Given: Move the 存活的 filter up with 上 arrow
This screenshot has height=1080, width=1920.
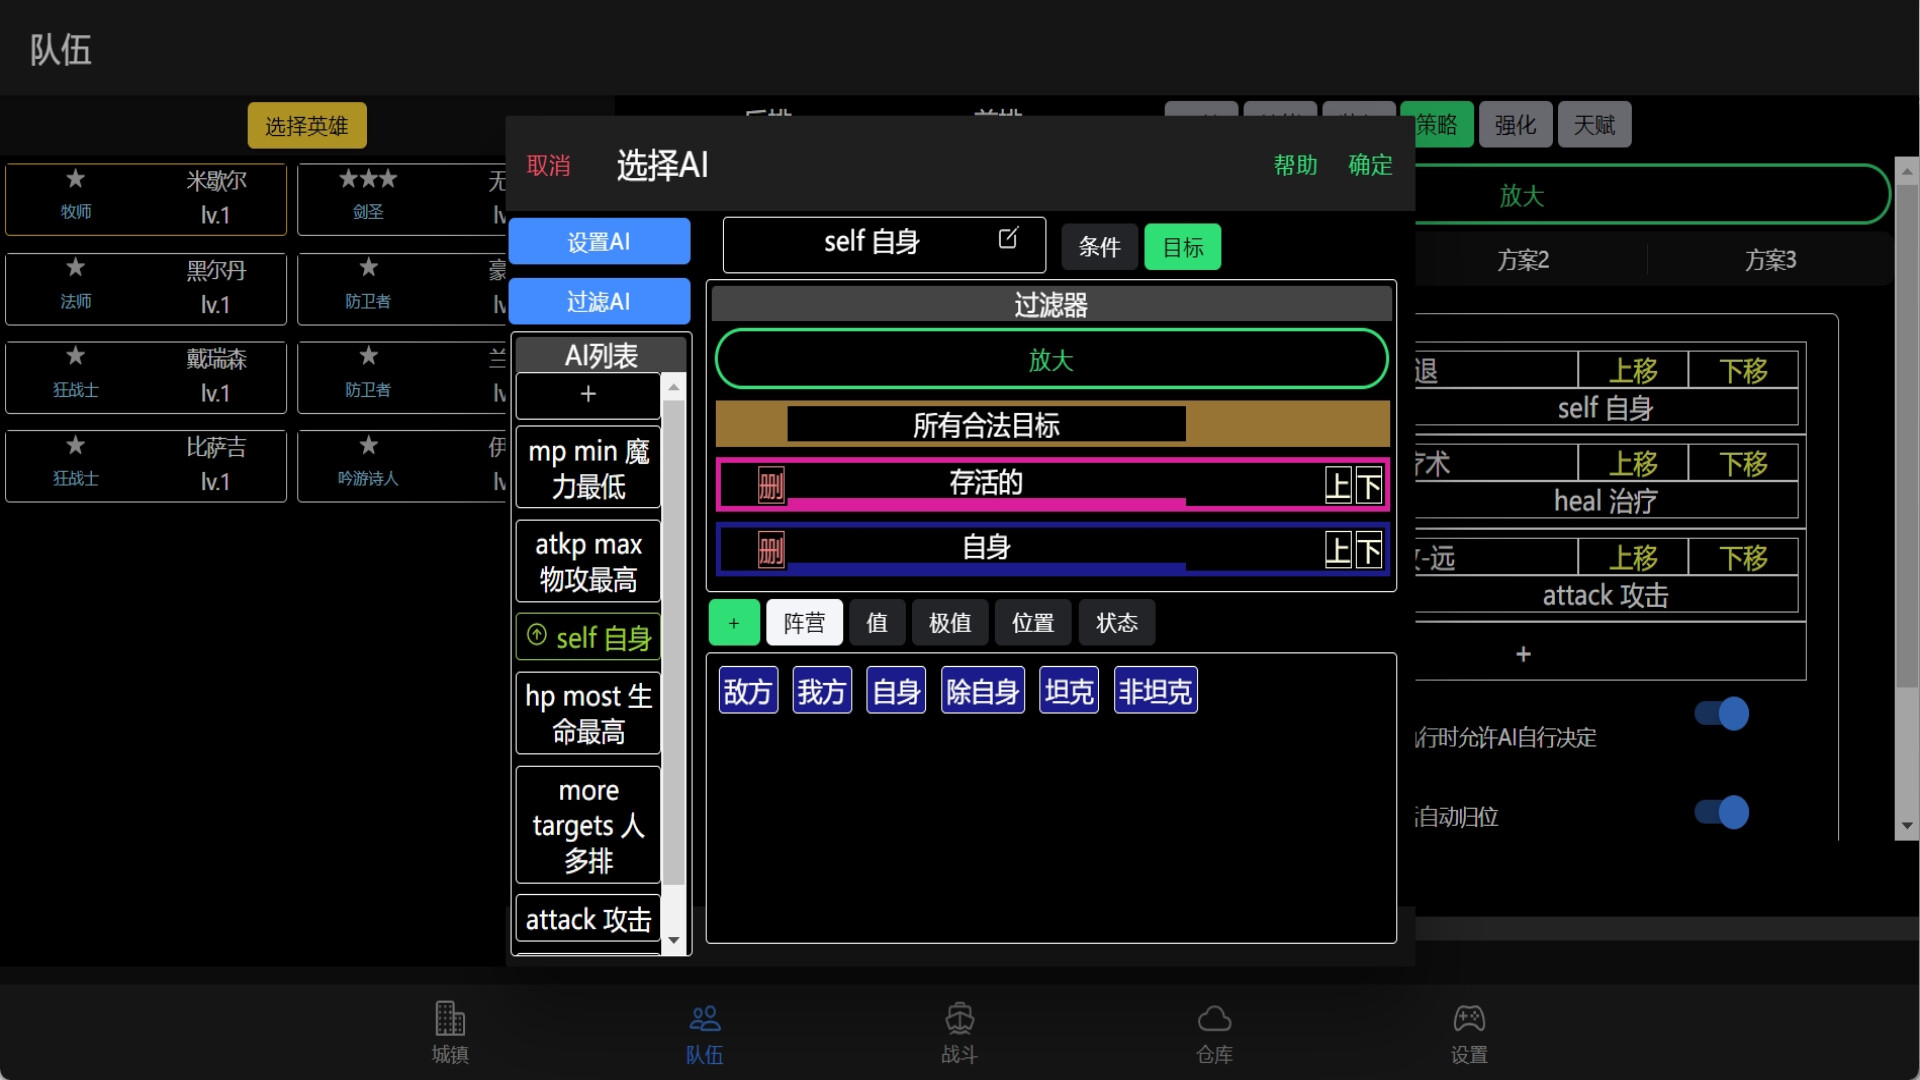Looking at the screenshot, I should pos(1338,485).
